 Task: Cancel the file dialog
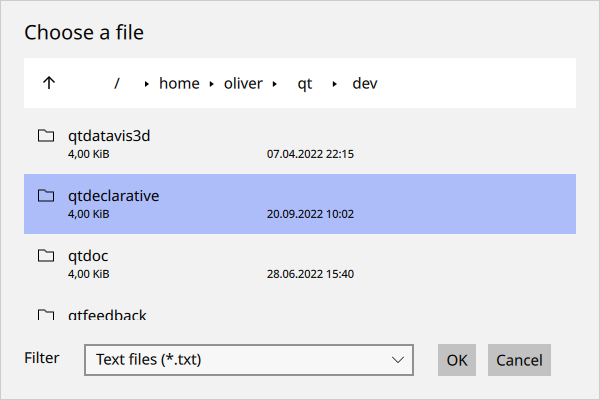[x=519, y=360]
